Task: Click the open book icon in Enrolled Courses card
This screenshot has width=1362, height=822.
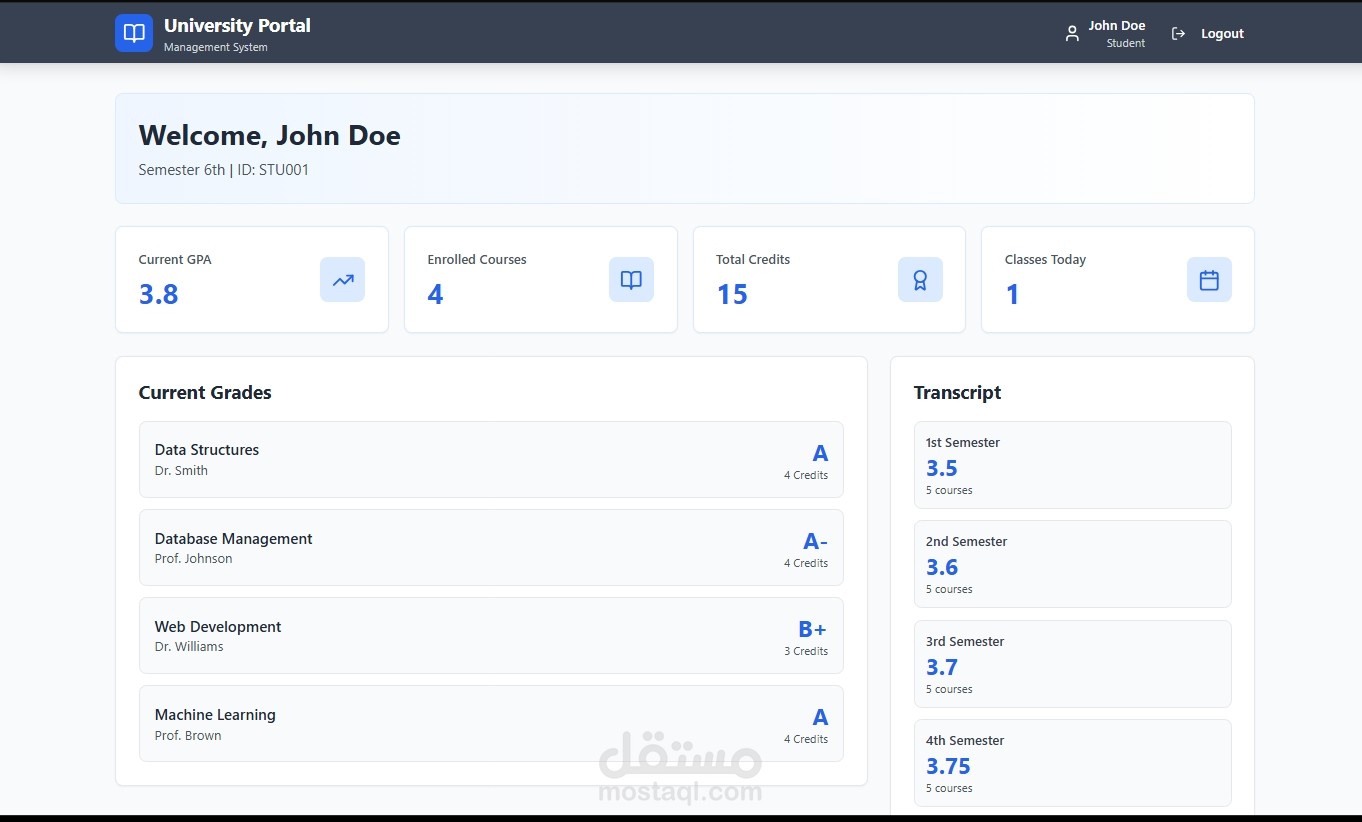Action: pos(631,280)
